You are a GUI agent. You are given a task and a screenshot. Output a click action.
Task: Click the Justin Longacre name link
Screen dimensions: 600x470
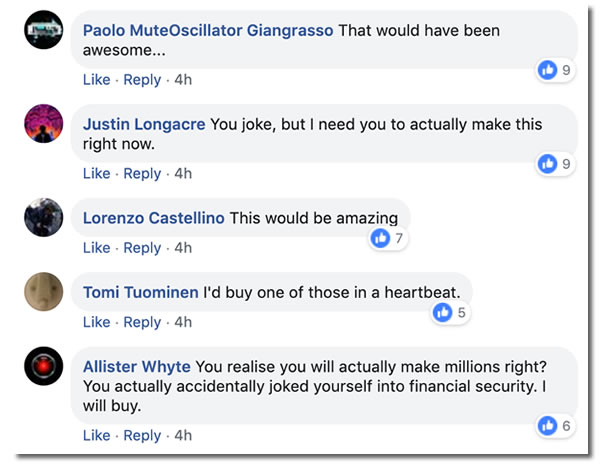[144, 124]
